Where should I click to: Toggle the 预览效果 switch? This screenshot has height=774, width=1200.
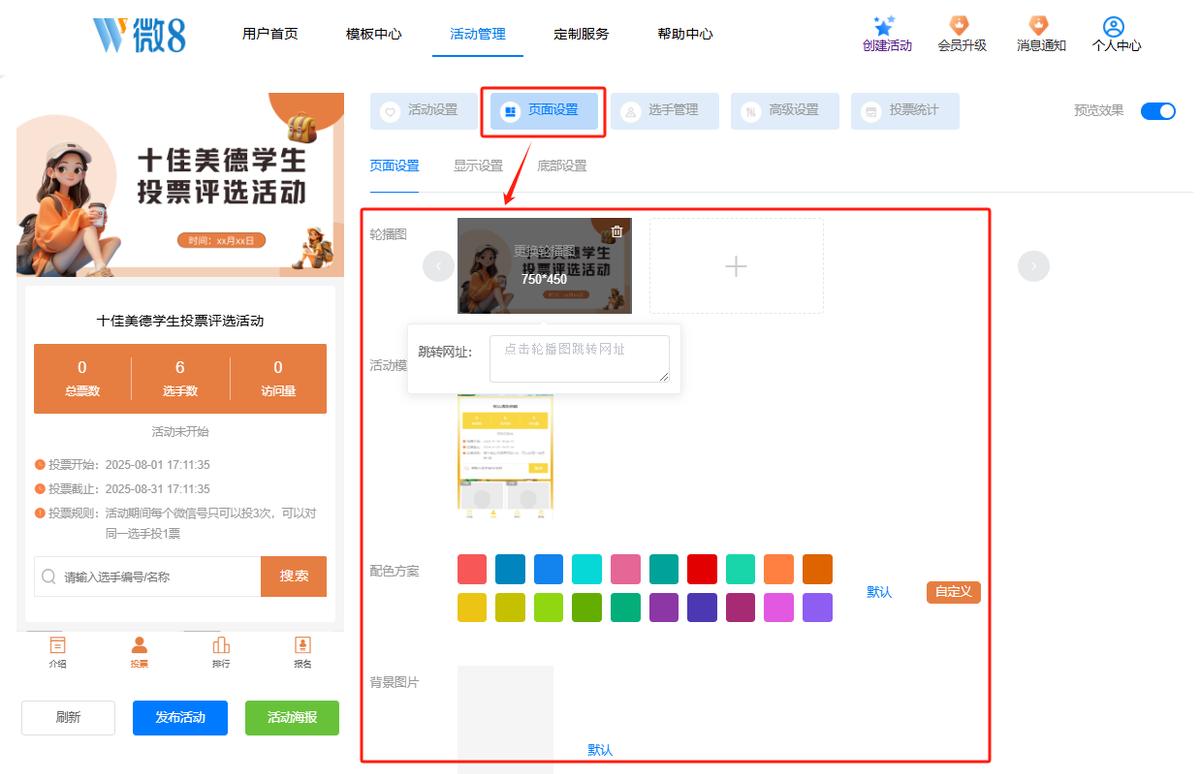point(1158,111)
